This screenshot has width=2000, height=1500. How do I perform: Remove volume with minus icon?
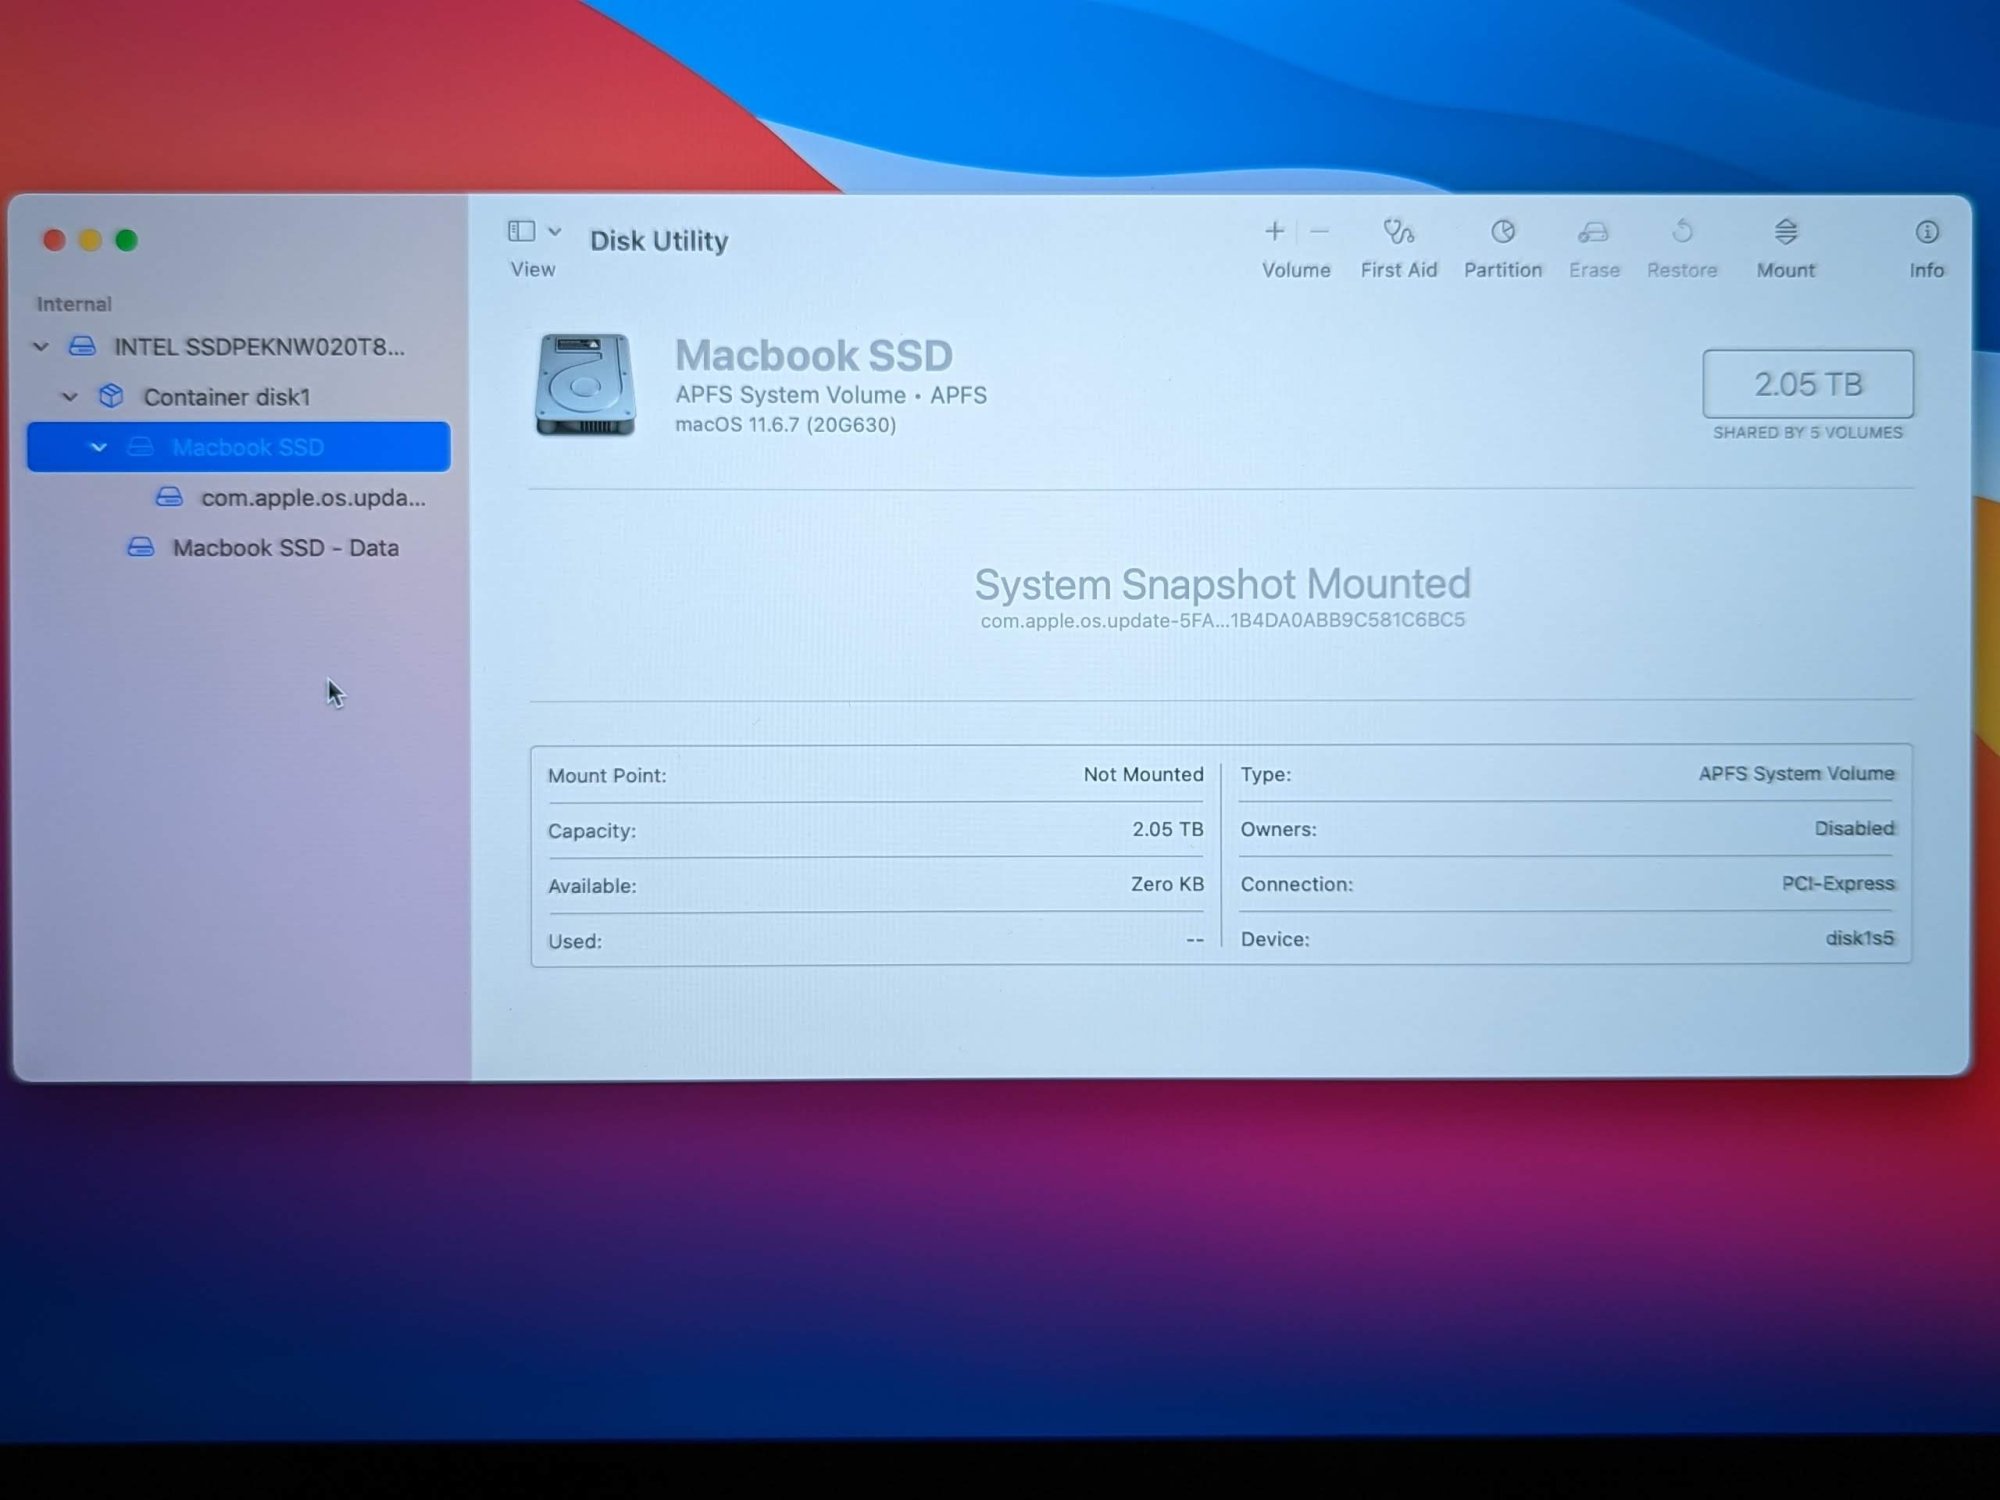click(1320, 232)
